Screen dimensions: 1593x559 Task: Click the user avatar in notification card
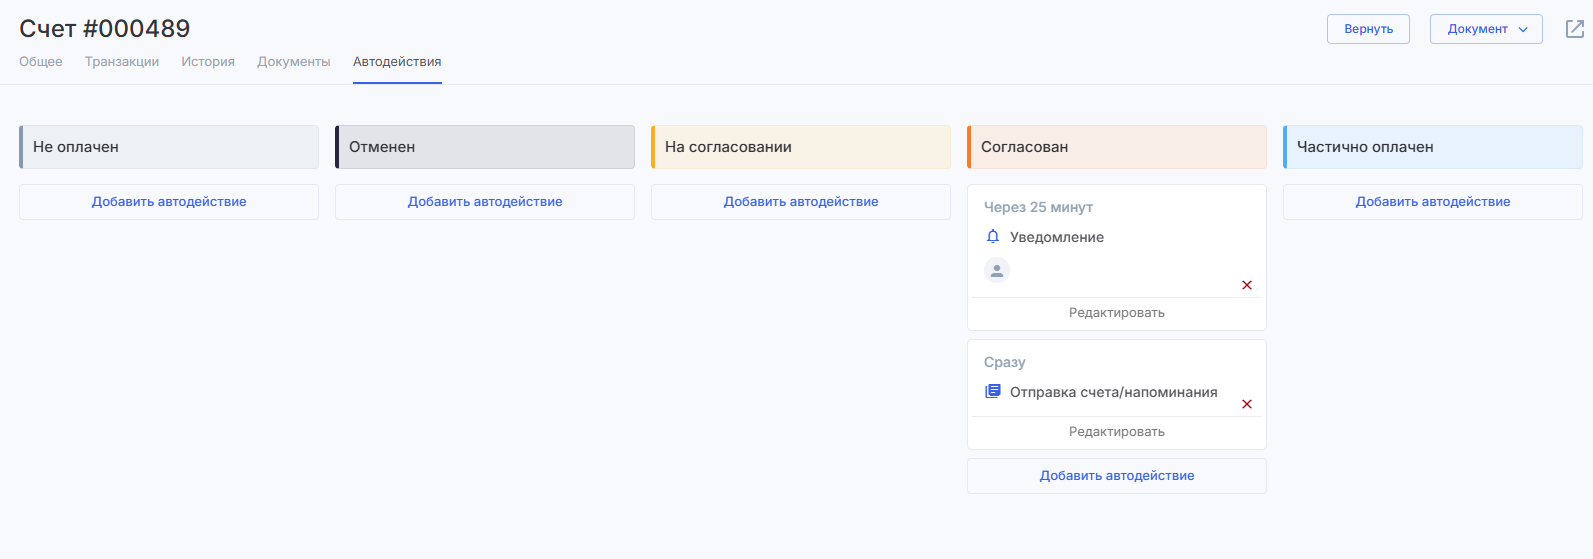click(997, 270)
